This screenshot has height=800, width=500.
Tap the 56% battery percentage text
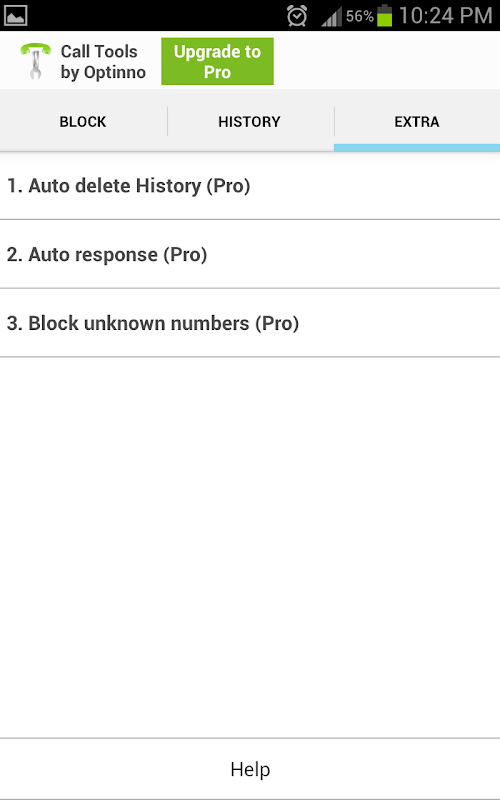click(x=360, y=16)
